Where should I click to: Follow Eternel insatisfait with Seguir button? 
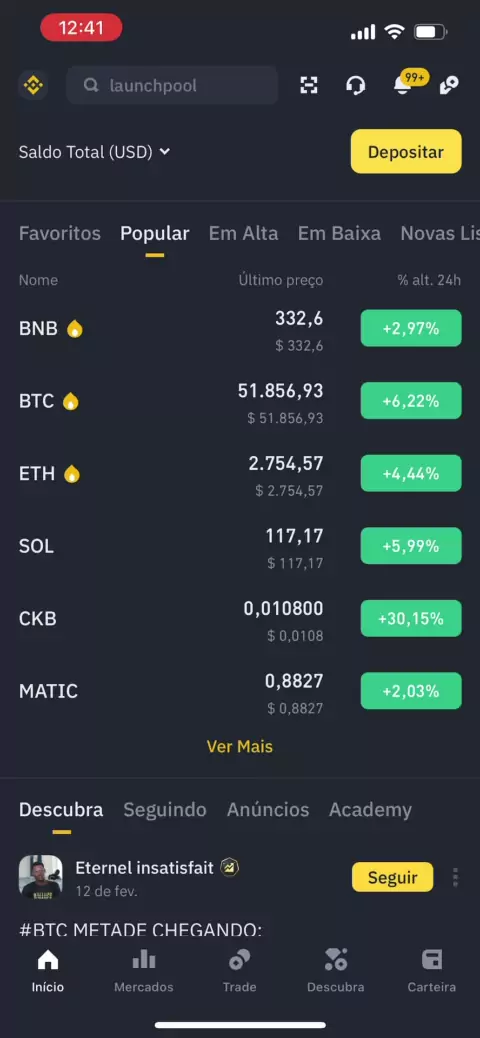click(393, 877)
